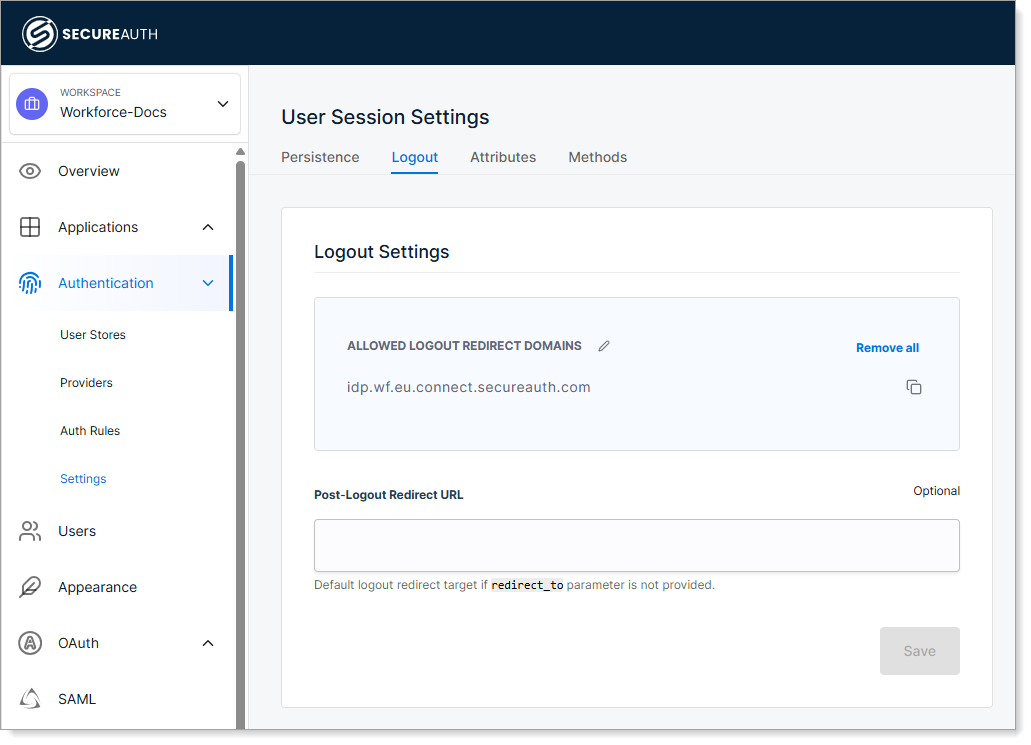Viewport: 1031px width, 745px height.
Task: Click inside the Post-Logout Redirect URL field
Action: 636,545
